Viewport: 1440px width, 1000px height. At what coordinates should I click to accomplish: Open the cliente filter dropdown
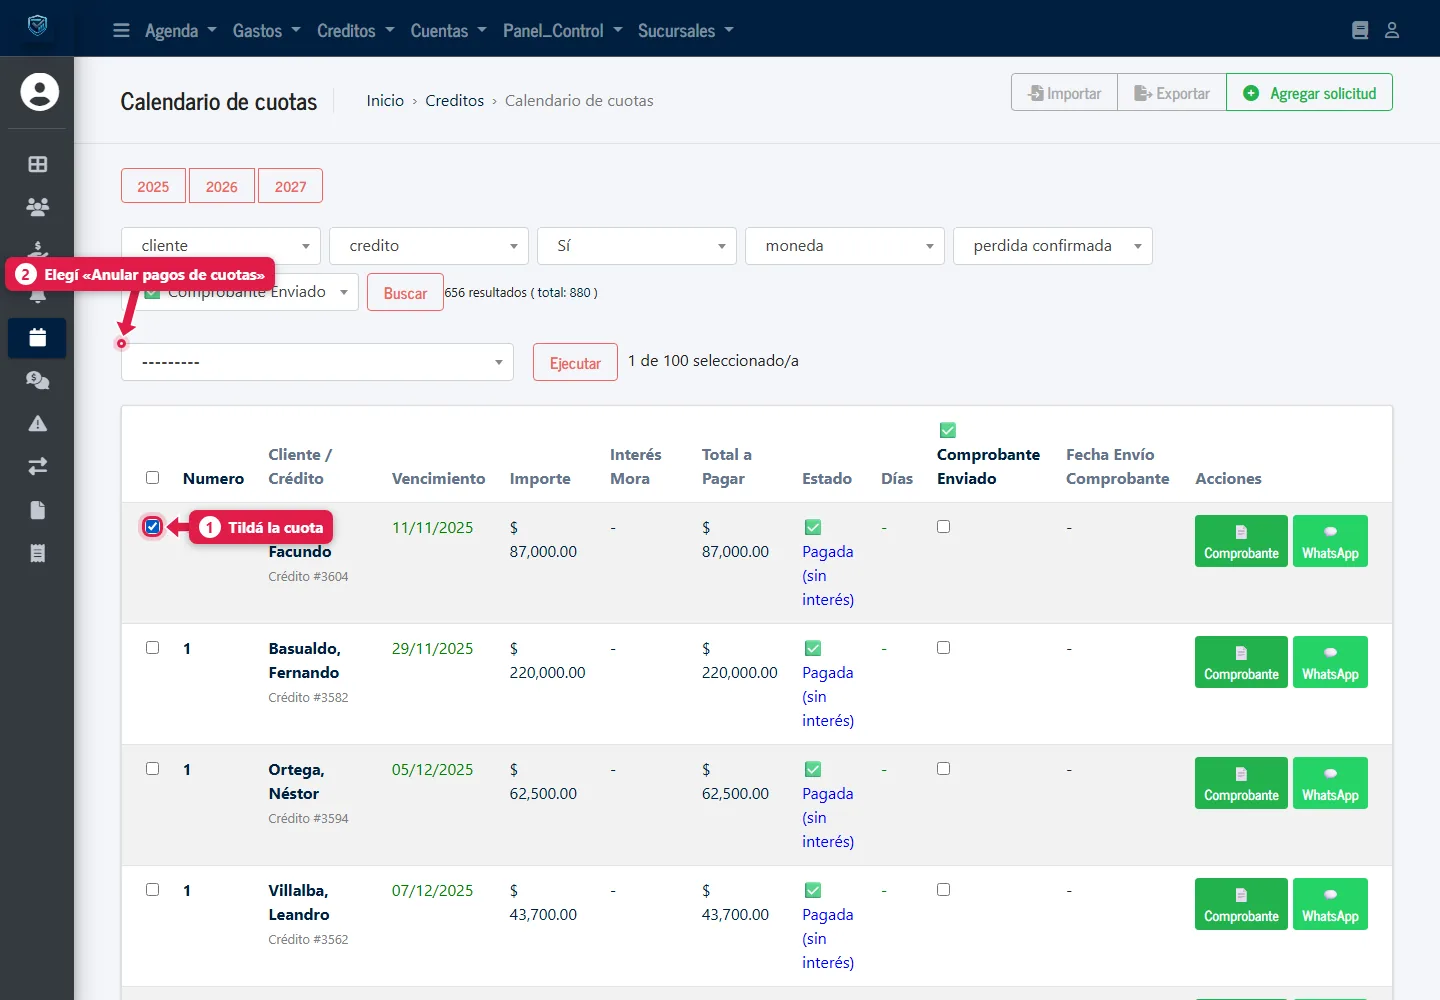coord(221,246)
